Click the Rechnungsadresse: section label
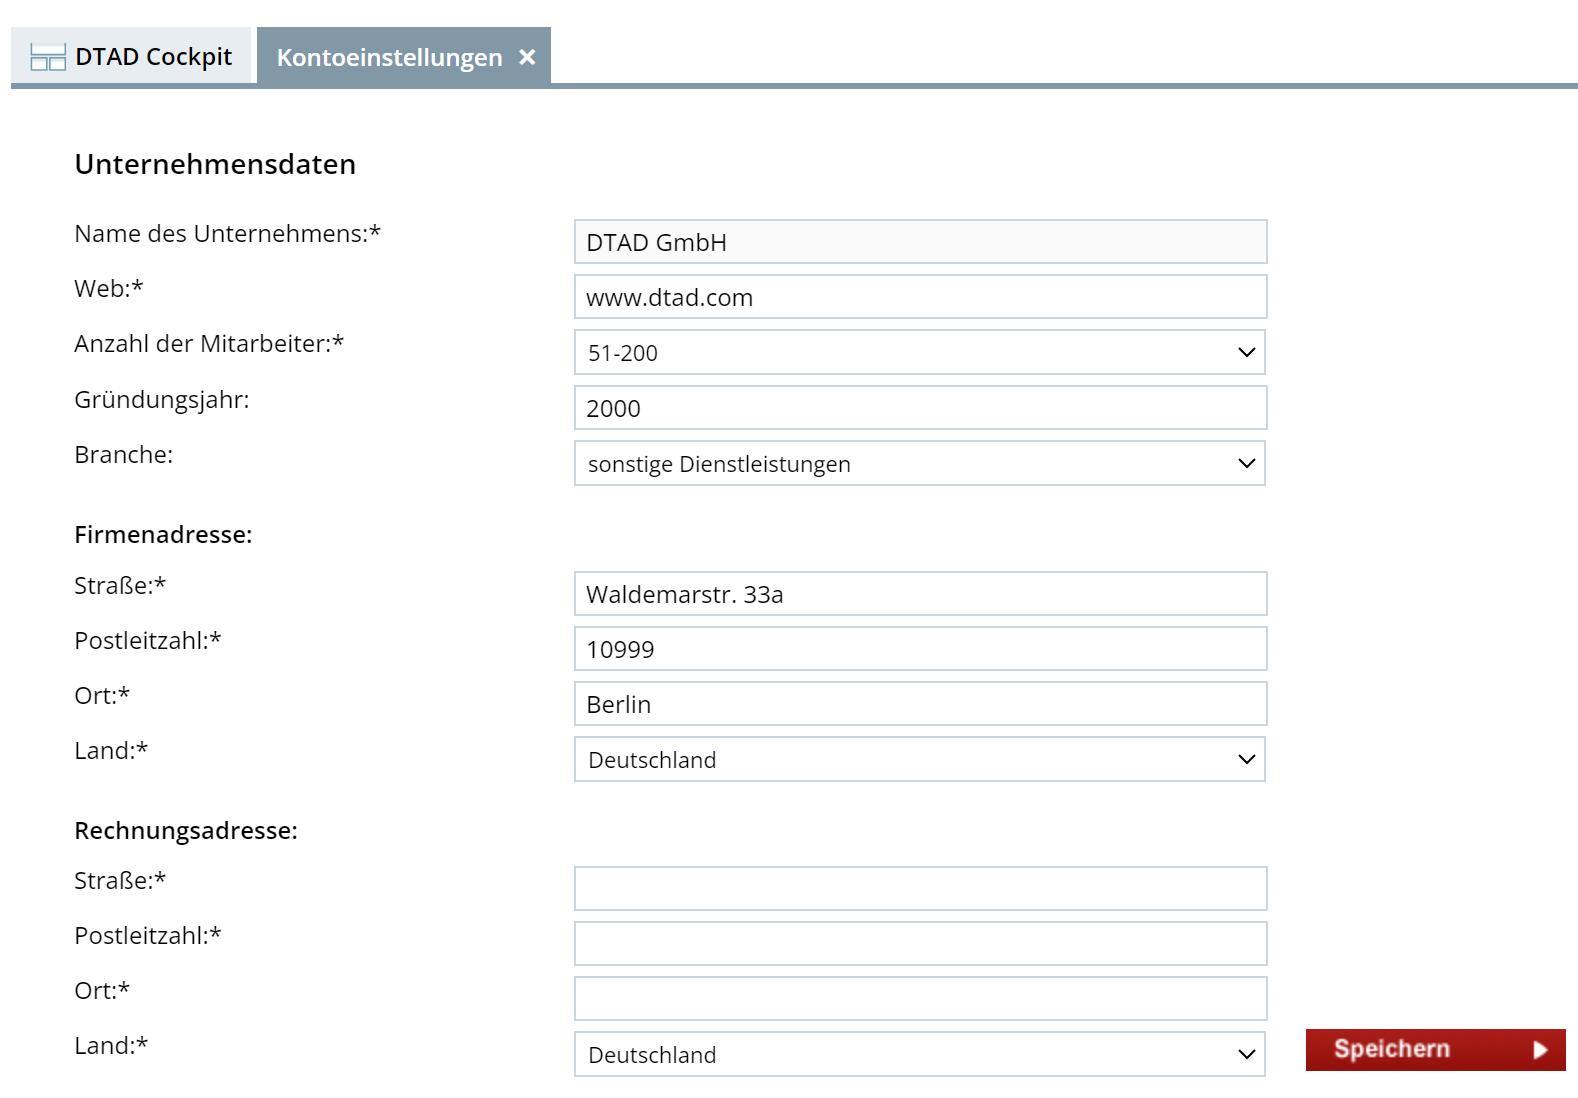 point(186,831)
